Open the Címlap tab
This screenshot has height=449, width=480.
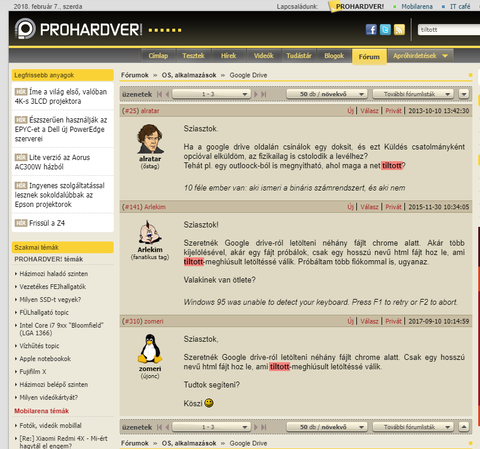(x=158, y=56)
